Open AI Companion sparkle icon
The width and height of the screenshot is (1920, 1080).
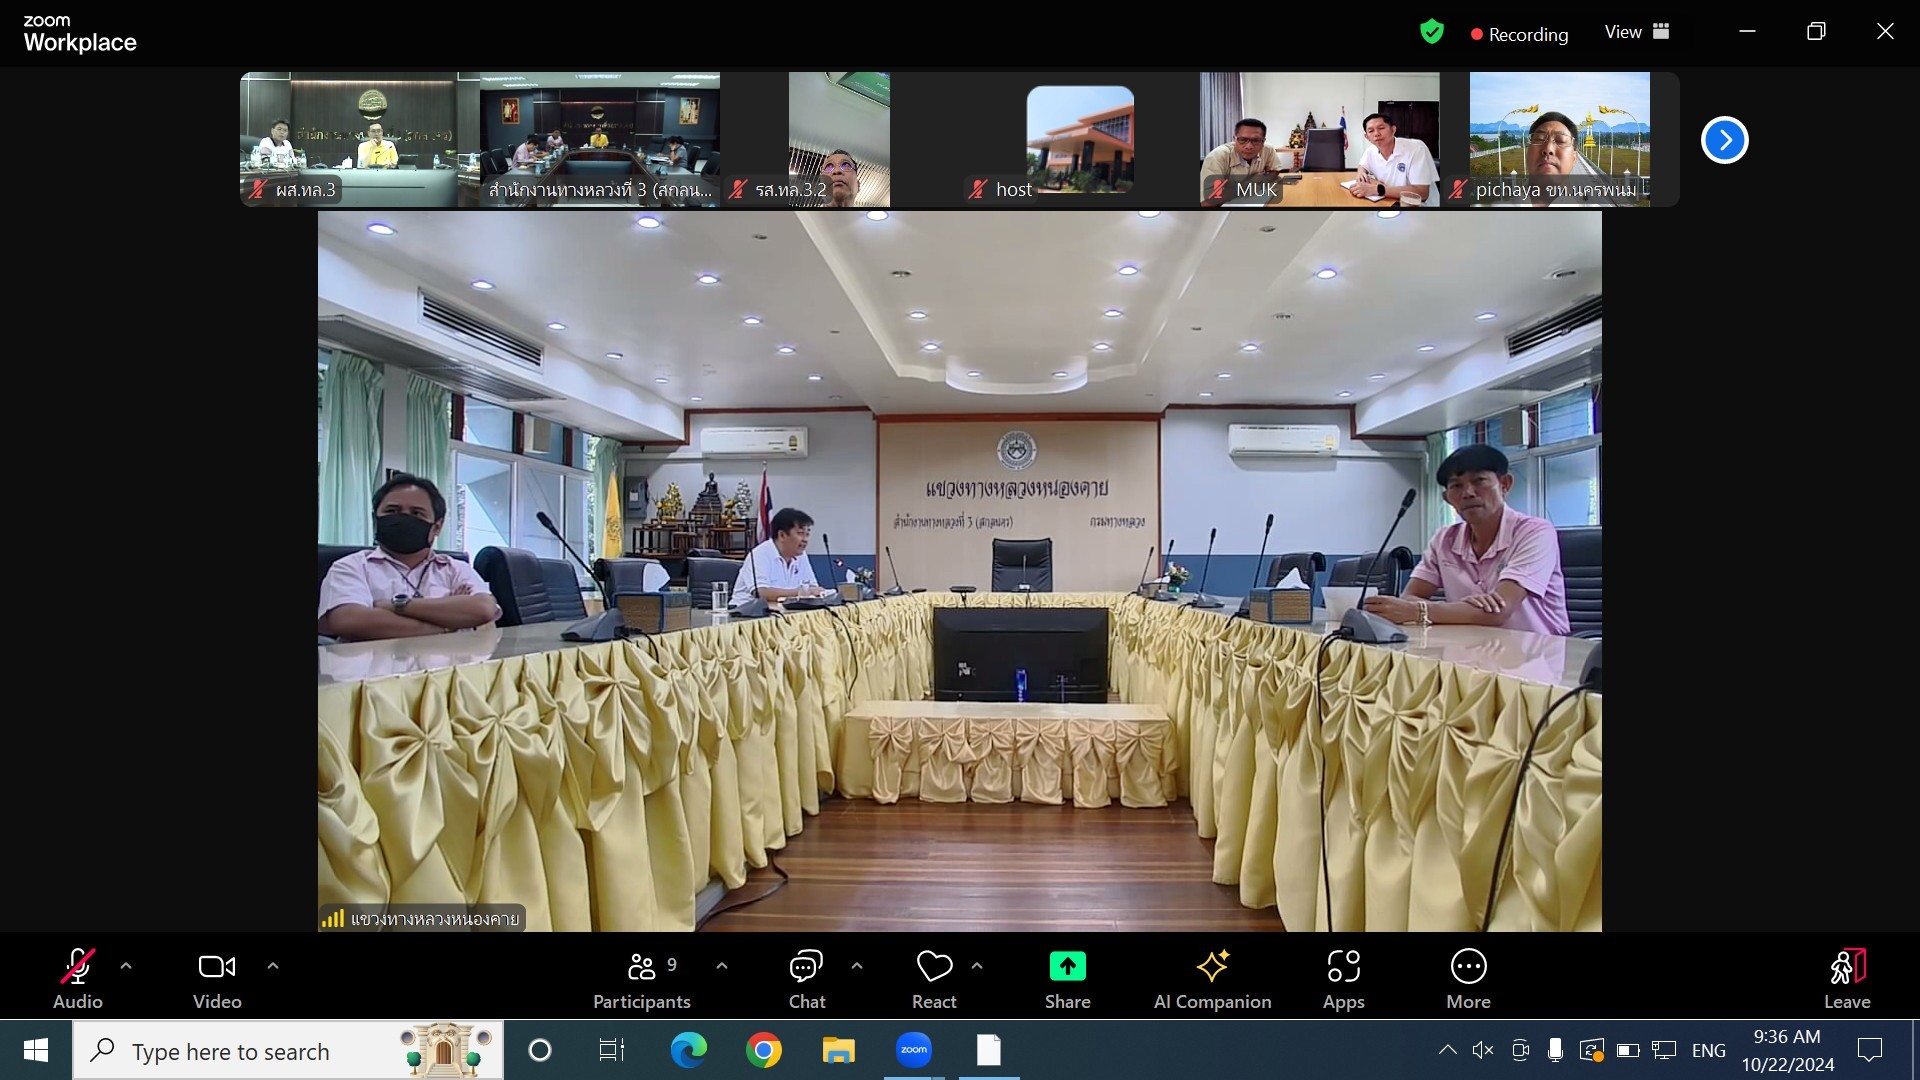point(1212,967)
